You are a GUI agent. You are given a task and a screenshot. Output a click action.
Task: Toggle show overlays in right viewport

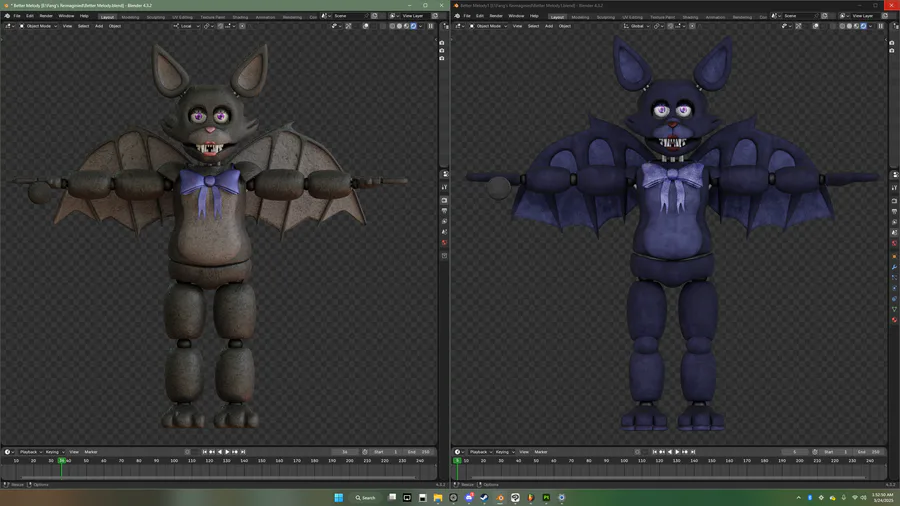point(816,26)
